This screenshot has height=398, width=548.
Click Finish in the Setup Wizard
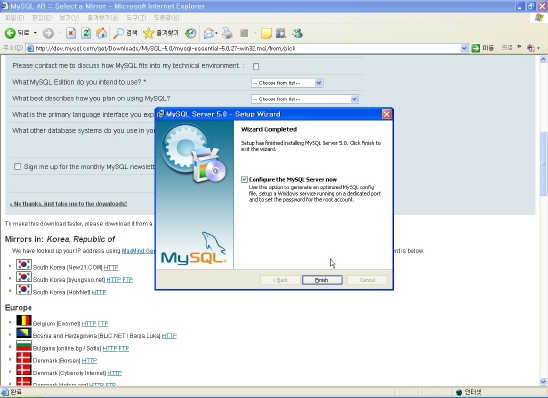(322, 280)
